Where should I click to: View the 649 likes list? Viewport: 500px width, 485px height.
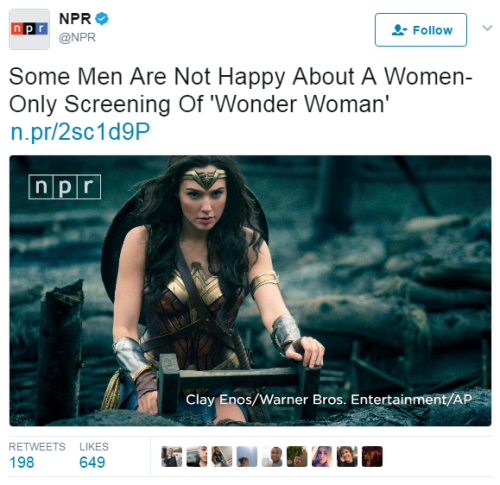[x=94, y=455]
